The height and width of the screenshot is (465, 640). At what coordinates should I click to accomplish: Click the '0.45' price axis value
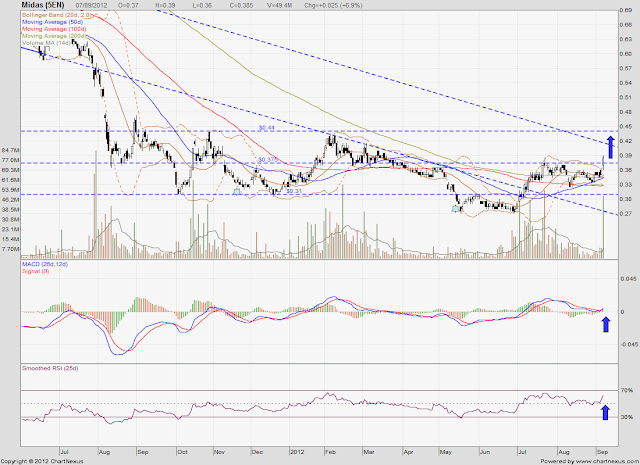tap(626, 127)
